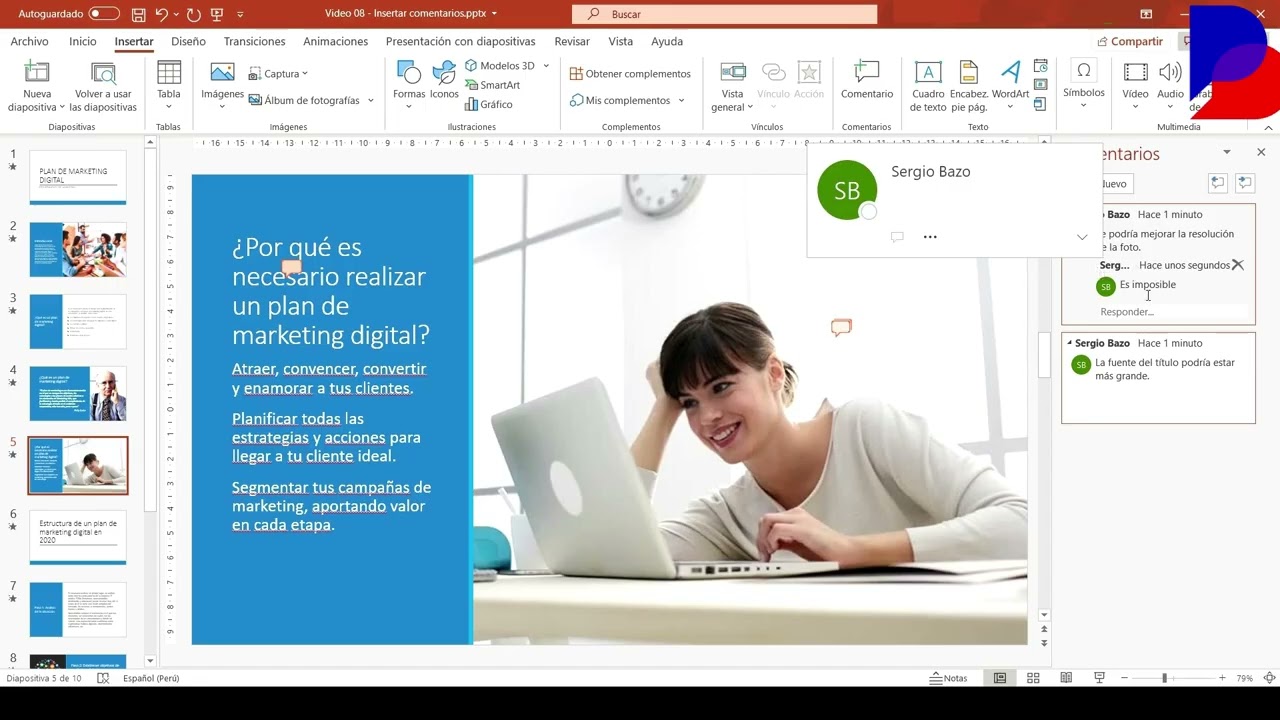This screenshot has height=720, width=1280.
Task: Insert slide number icon
Action: click(x=1041, y=85)
